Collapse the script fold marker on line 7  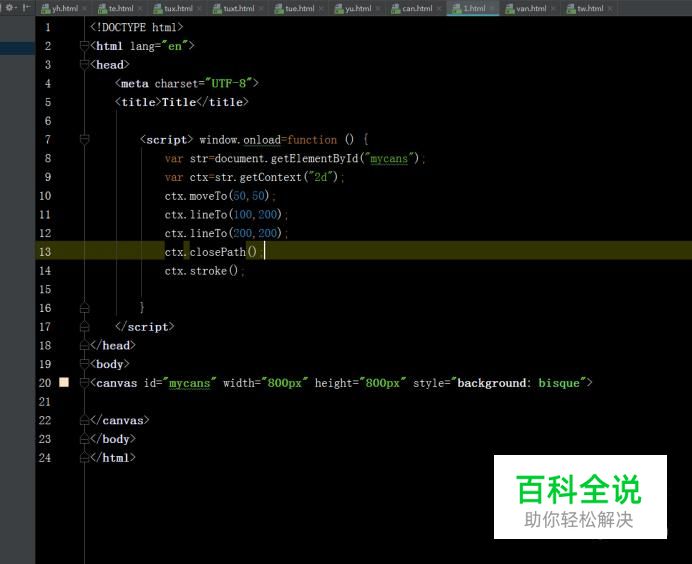click(84, 139)
